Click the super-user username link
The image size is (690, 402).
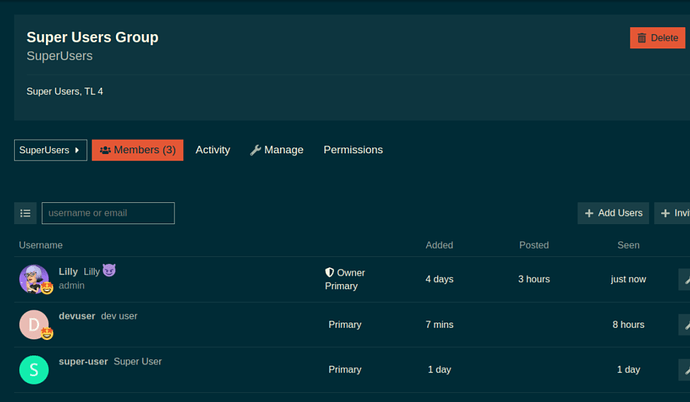(83, 362)
